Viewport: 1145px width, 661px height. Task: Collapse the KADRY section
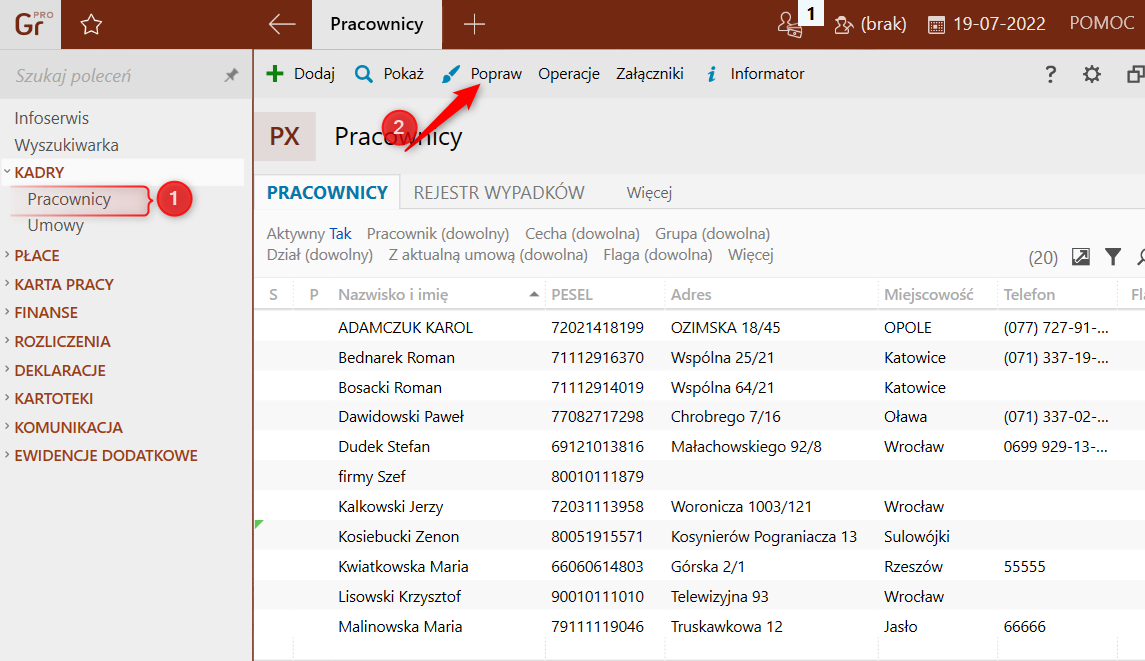tap(7, 172)
